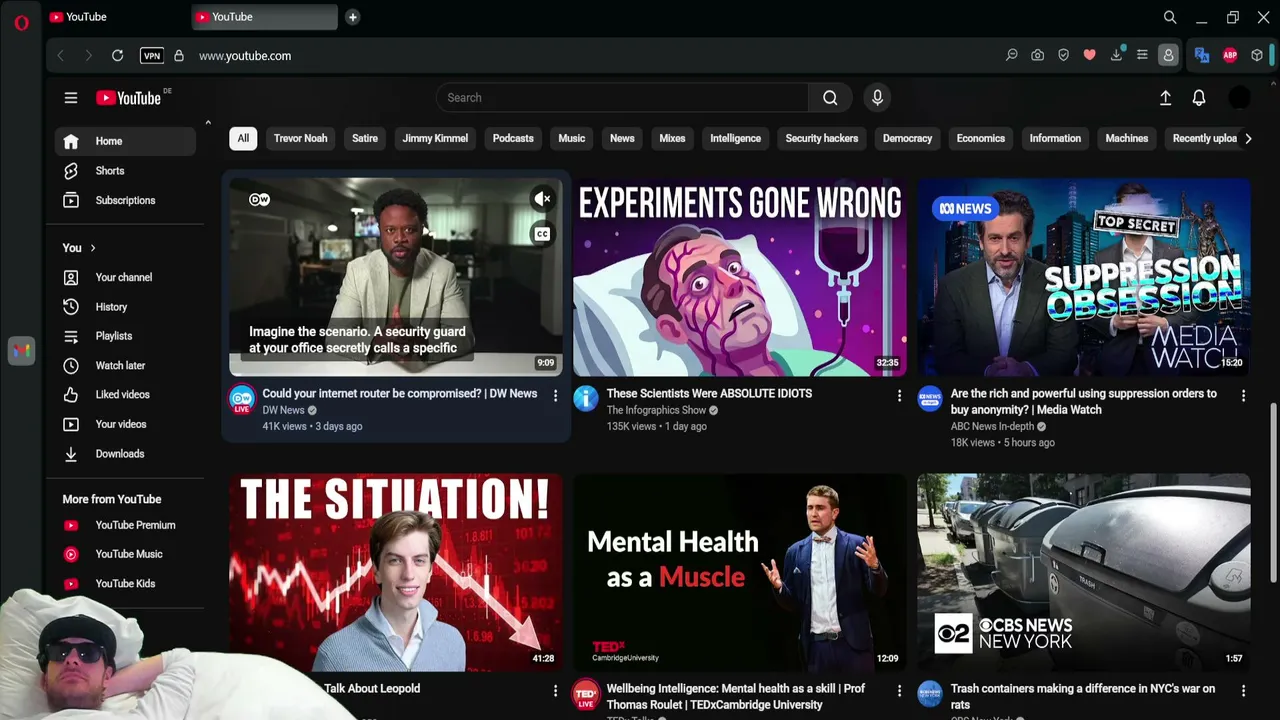Open a new browser tab

click(352, 17)
